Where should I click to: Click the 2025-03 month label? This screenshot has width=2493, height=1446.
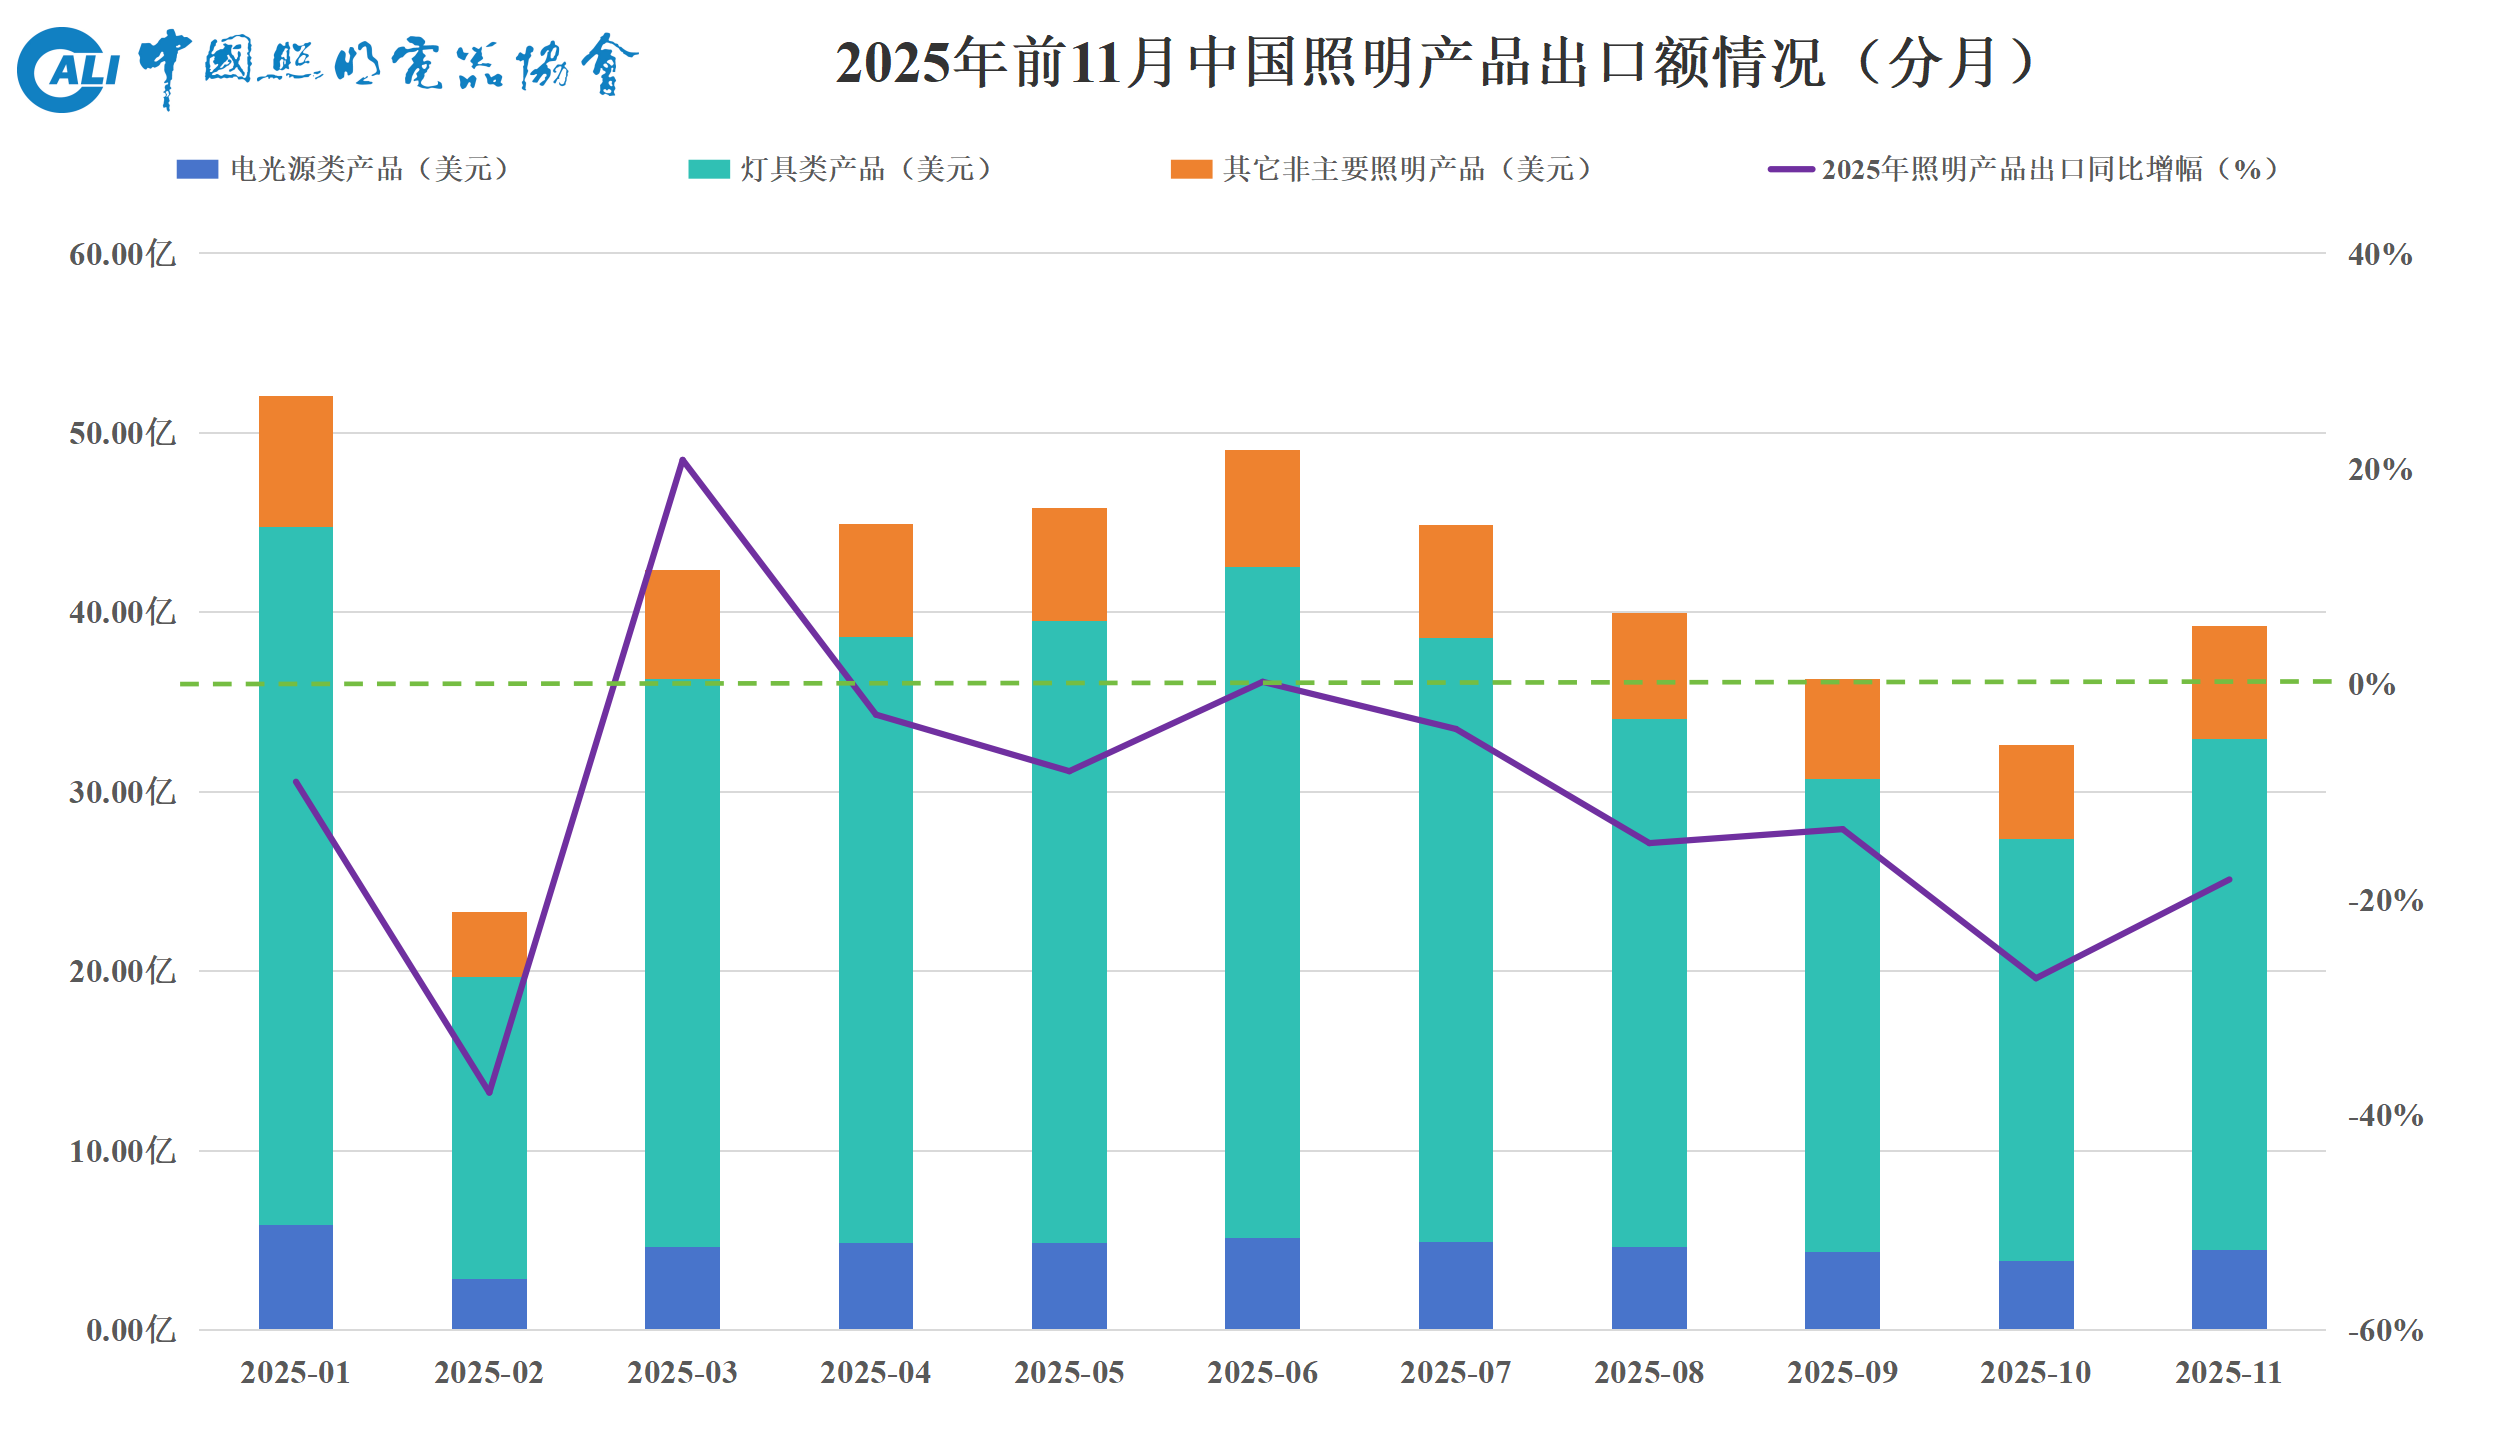click(681, 1373)
